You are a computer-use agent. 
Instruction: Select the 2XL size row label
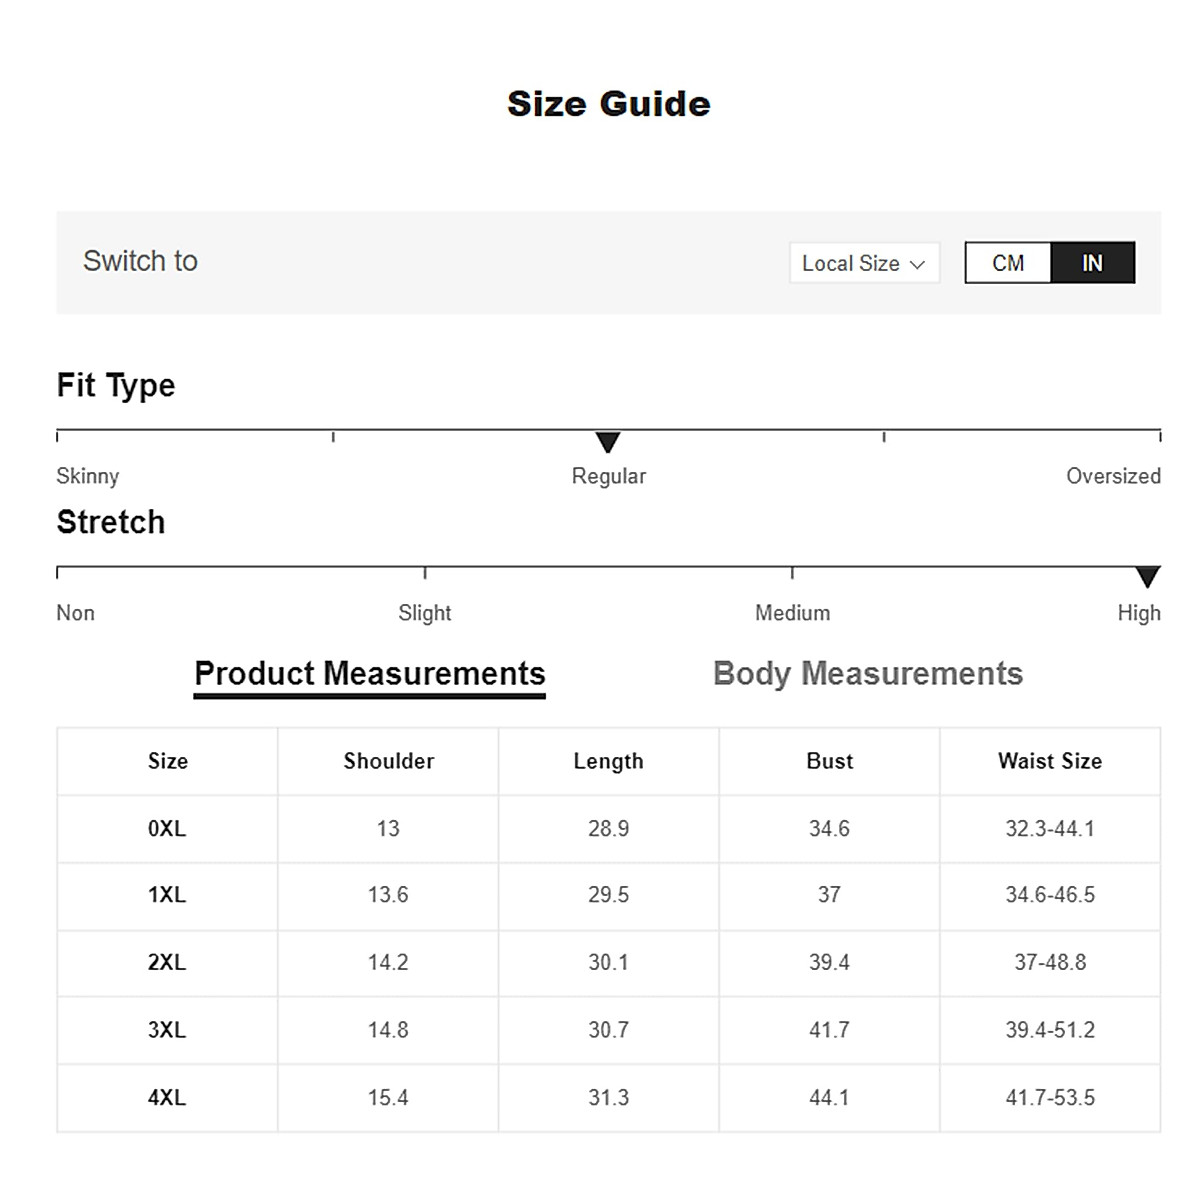click(167, 962)
